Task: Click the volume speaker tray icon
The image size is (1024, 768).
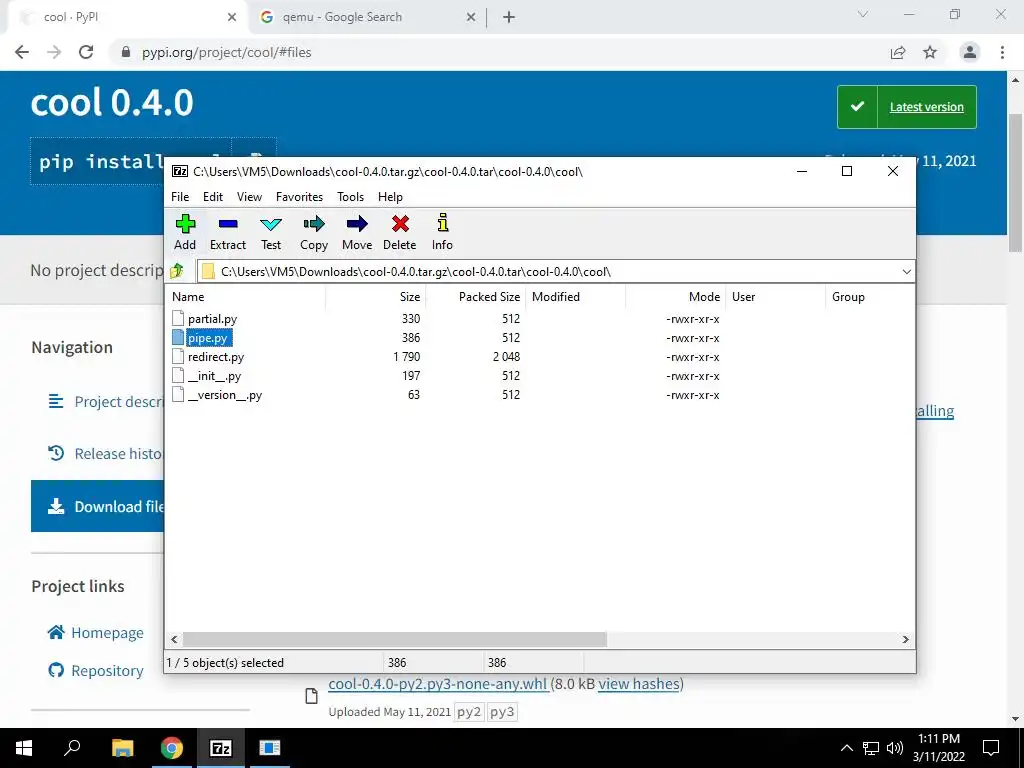Action: point(895,748)
